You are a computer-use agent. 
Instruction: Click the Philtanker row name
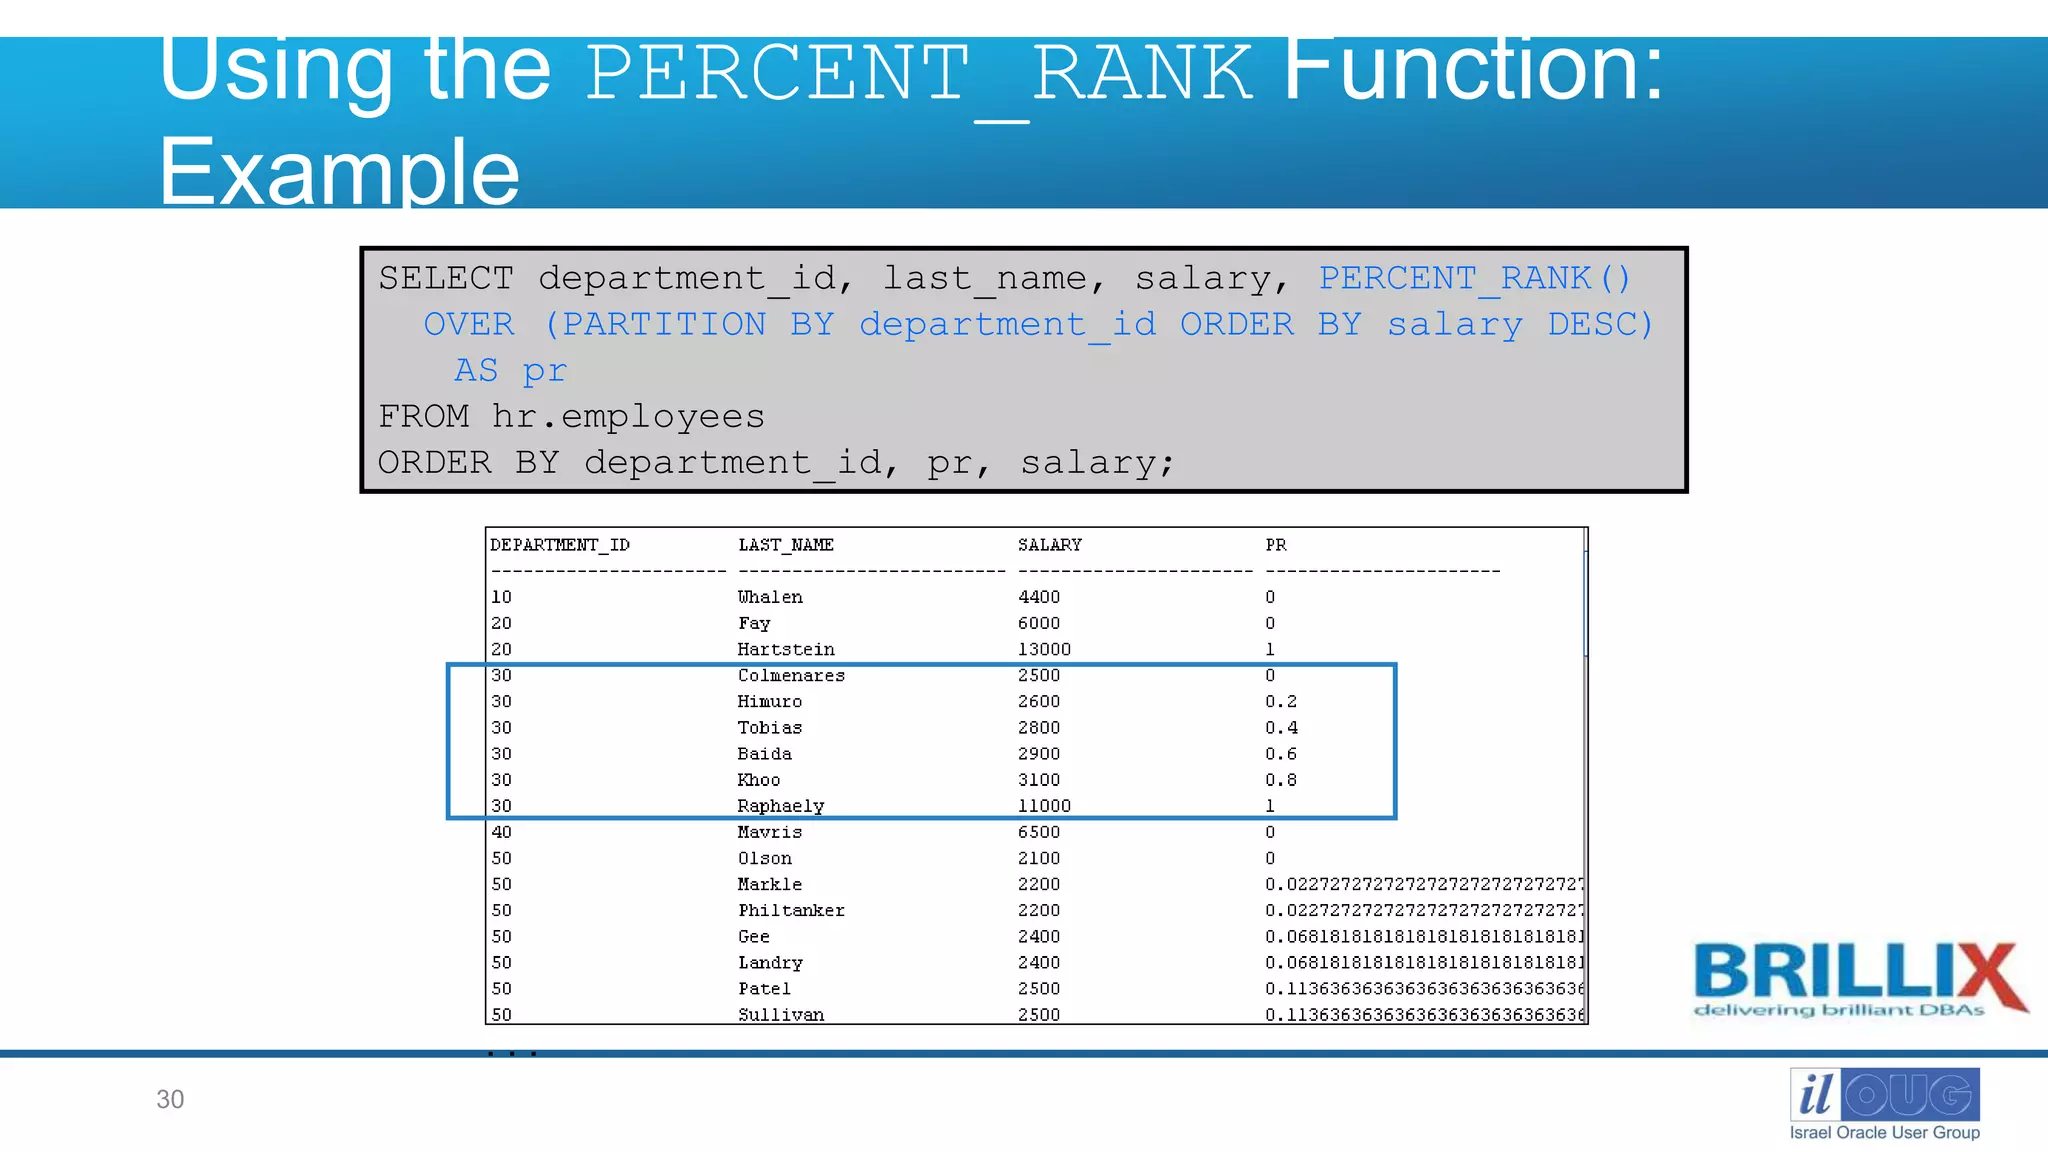[x=791, y=910]
